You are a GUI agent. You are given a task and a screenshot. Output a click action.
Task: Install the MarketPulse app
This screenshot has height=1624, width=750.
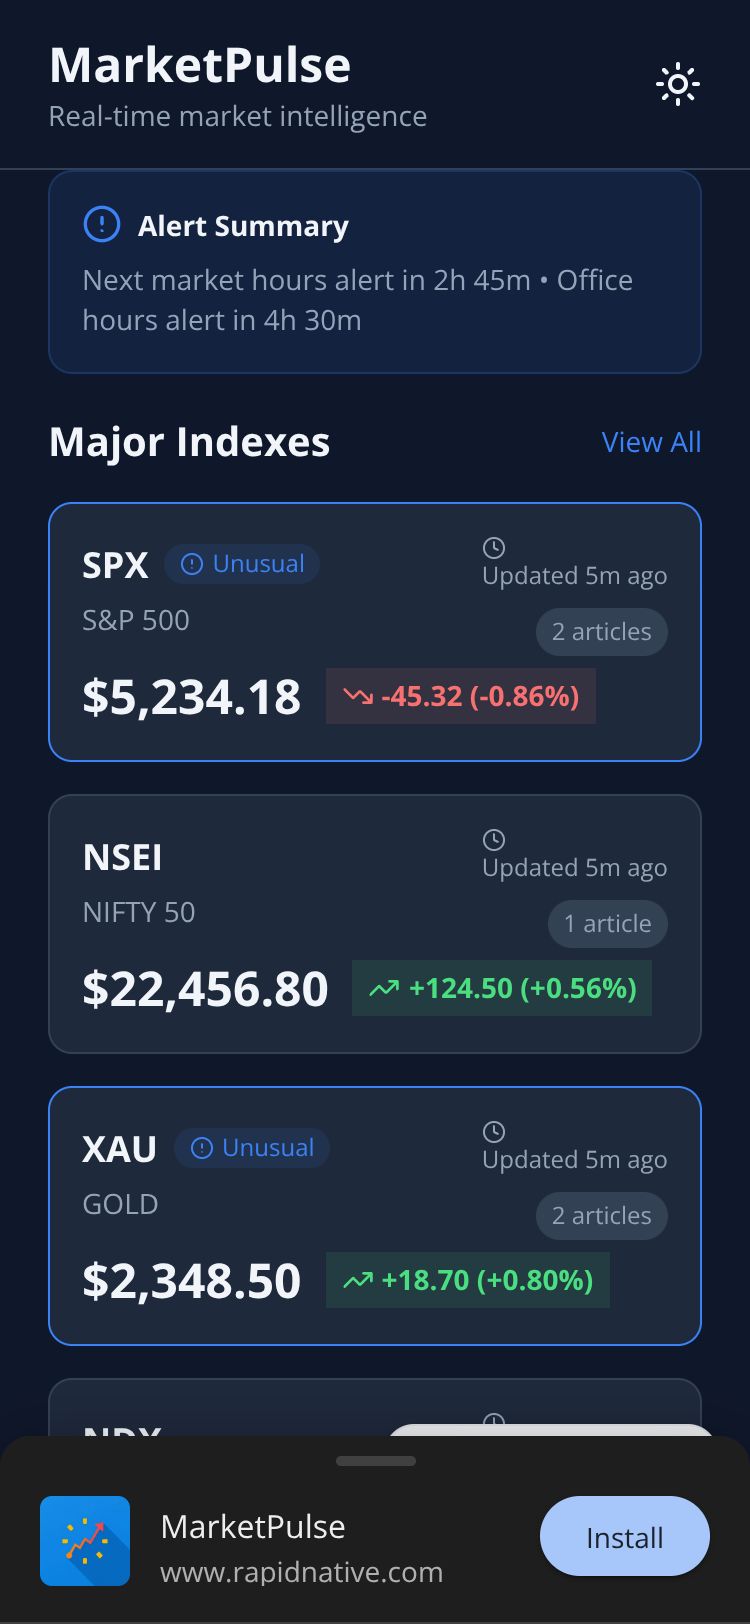[x=624, y=1537]
